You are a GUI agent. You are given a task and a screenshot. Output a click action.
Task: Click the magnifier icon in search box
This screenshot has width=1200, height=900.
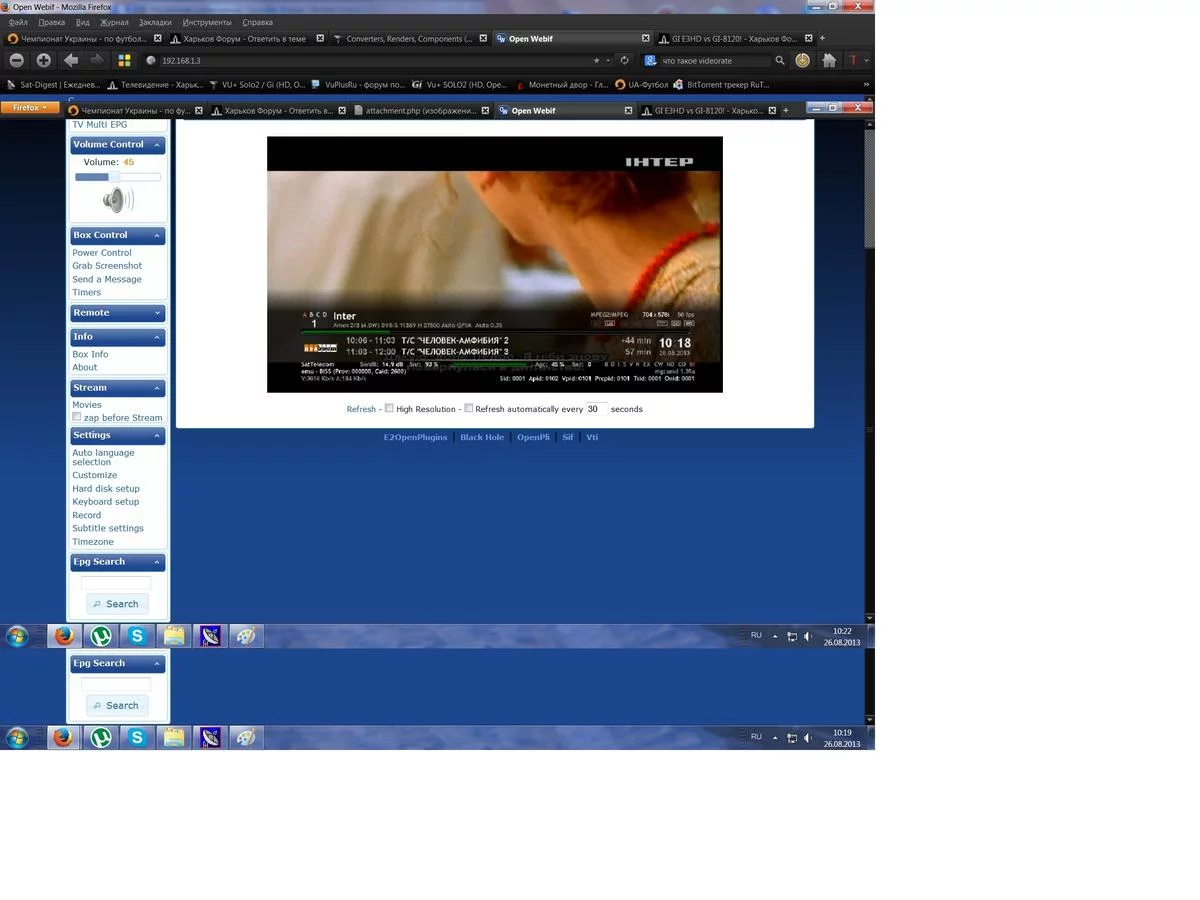[x=780, y=60]
